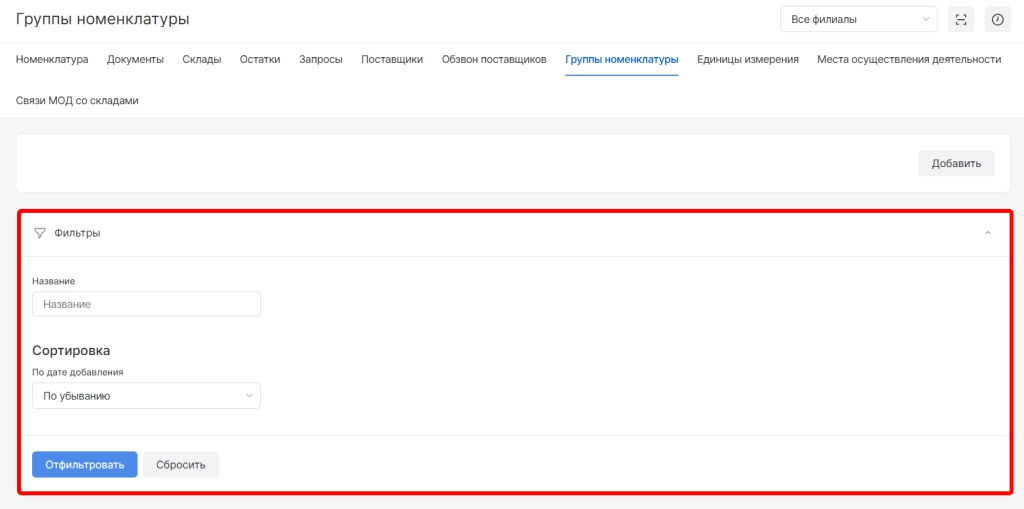Open the По убыванию sort order dropdown
The height and width of the screenshot is (509, 1024).
pos(146,396)
